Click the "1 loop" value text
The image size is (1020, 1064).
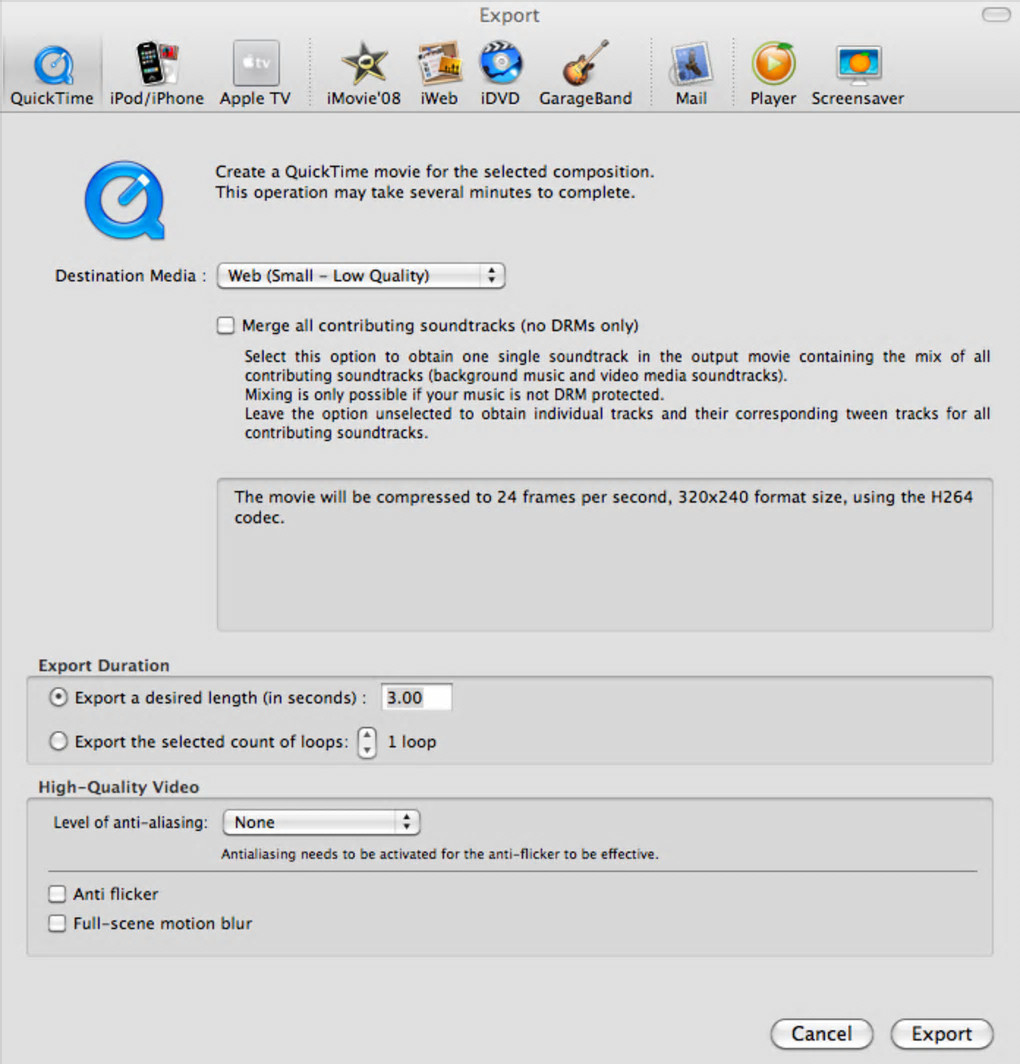tap(412, 742)
